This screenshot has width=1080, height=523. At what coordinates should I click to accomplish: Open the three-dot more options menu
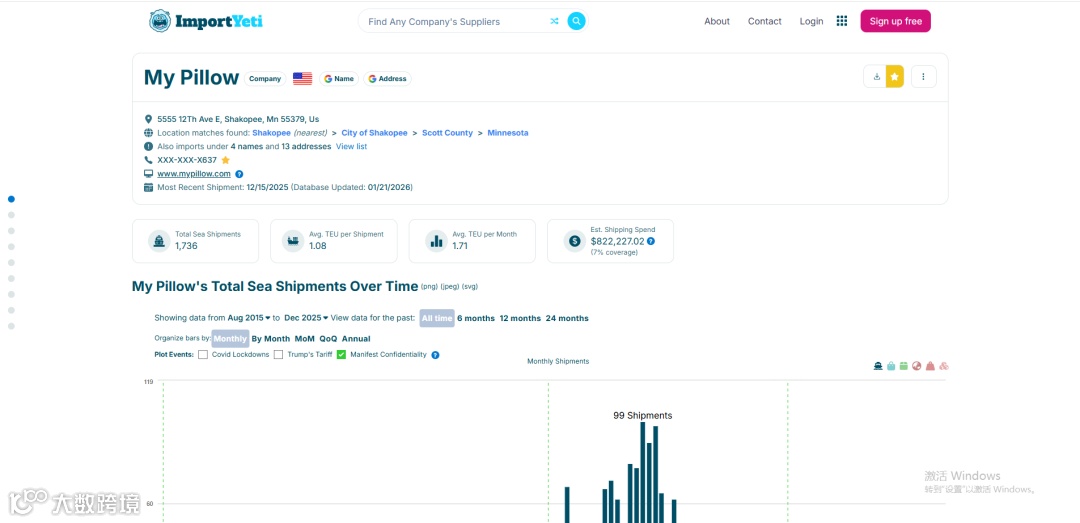(924, 76)
